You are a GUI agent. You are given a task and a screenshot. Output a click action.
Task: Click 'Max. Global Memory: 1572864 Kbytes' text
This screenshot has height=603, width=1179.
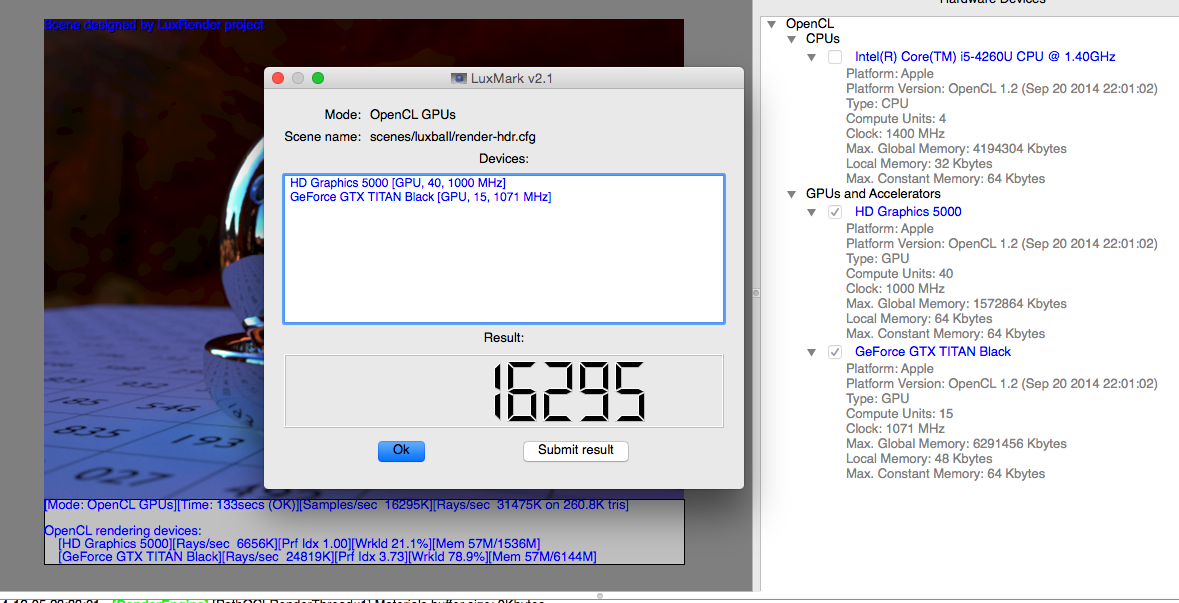[956, 304]
